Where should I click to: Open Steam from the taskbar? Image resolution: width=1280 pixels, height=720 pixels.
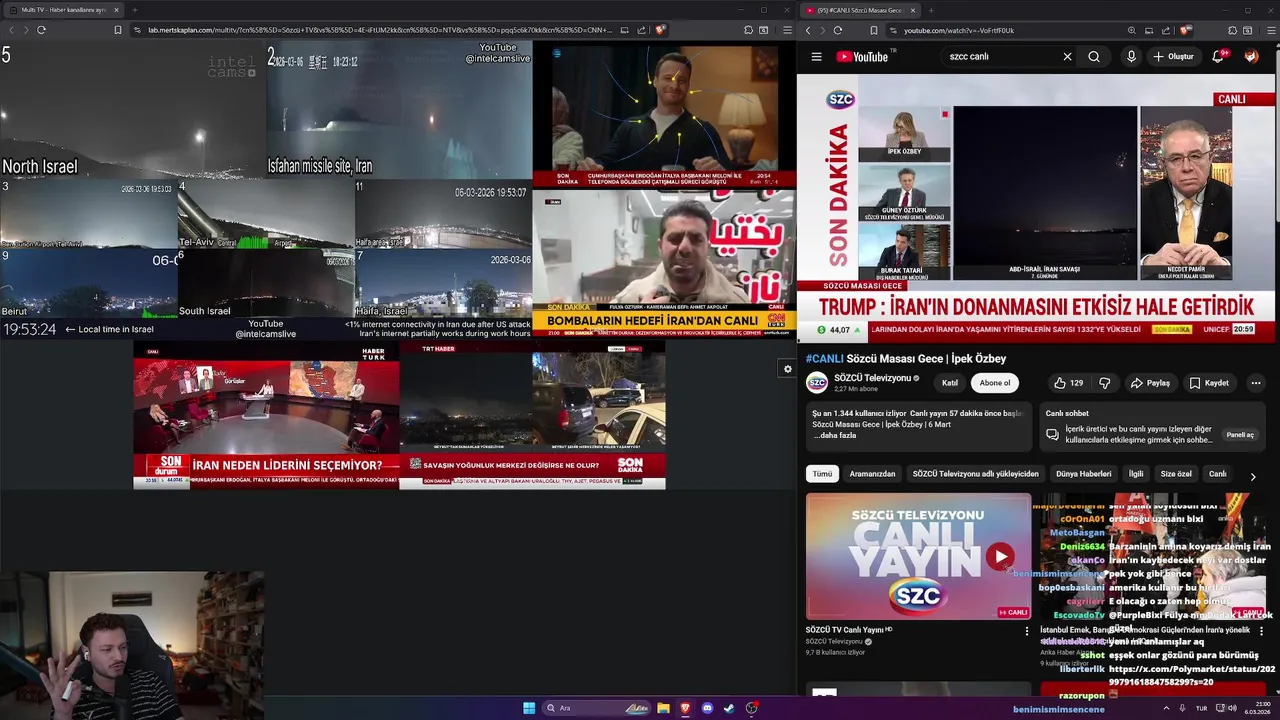point(729,708)
